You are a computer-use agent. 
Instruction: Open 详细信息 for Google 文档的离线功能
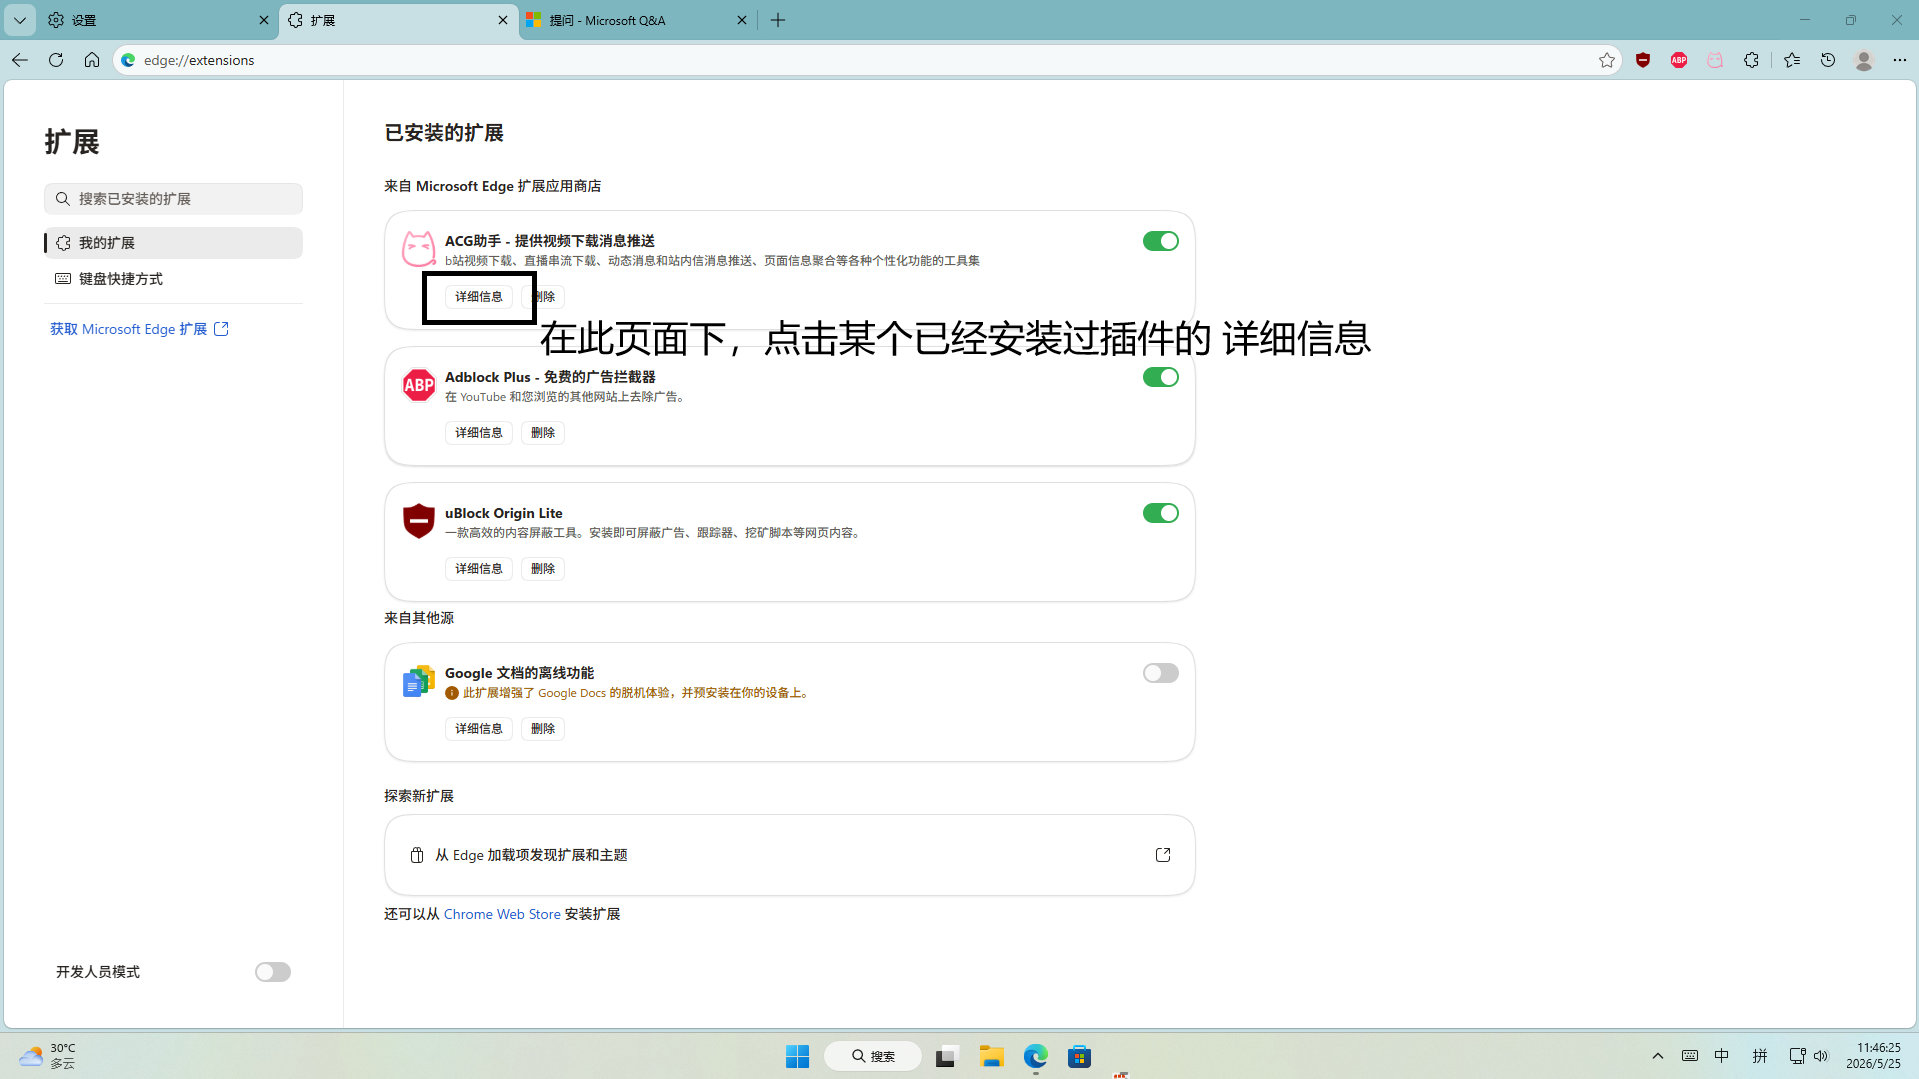point(479,729)
